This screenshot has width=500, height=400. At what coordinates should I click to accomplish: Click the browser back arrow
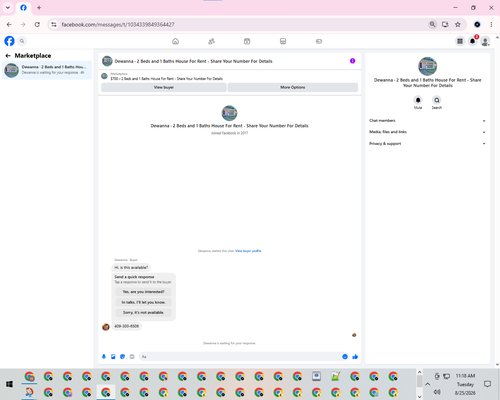(9, 24)
